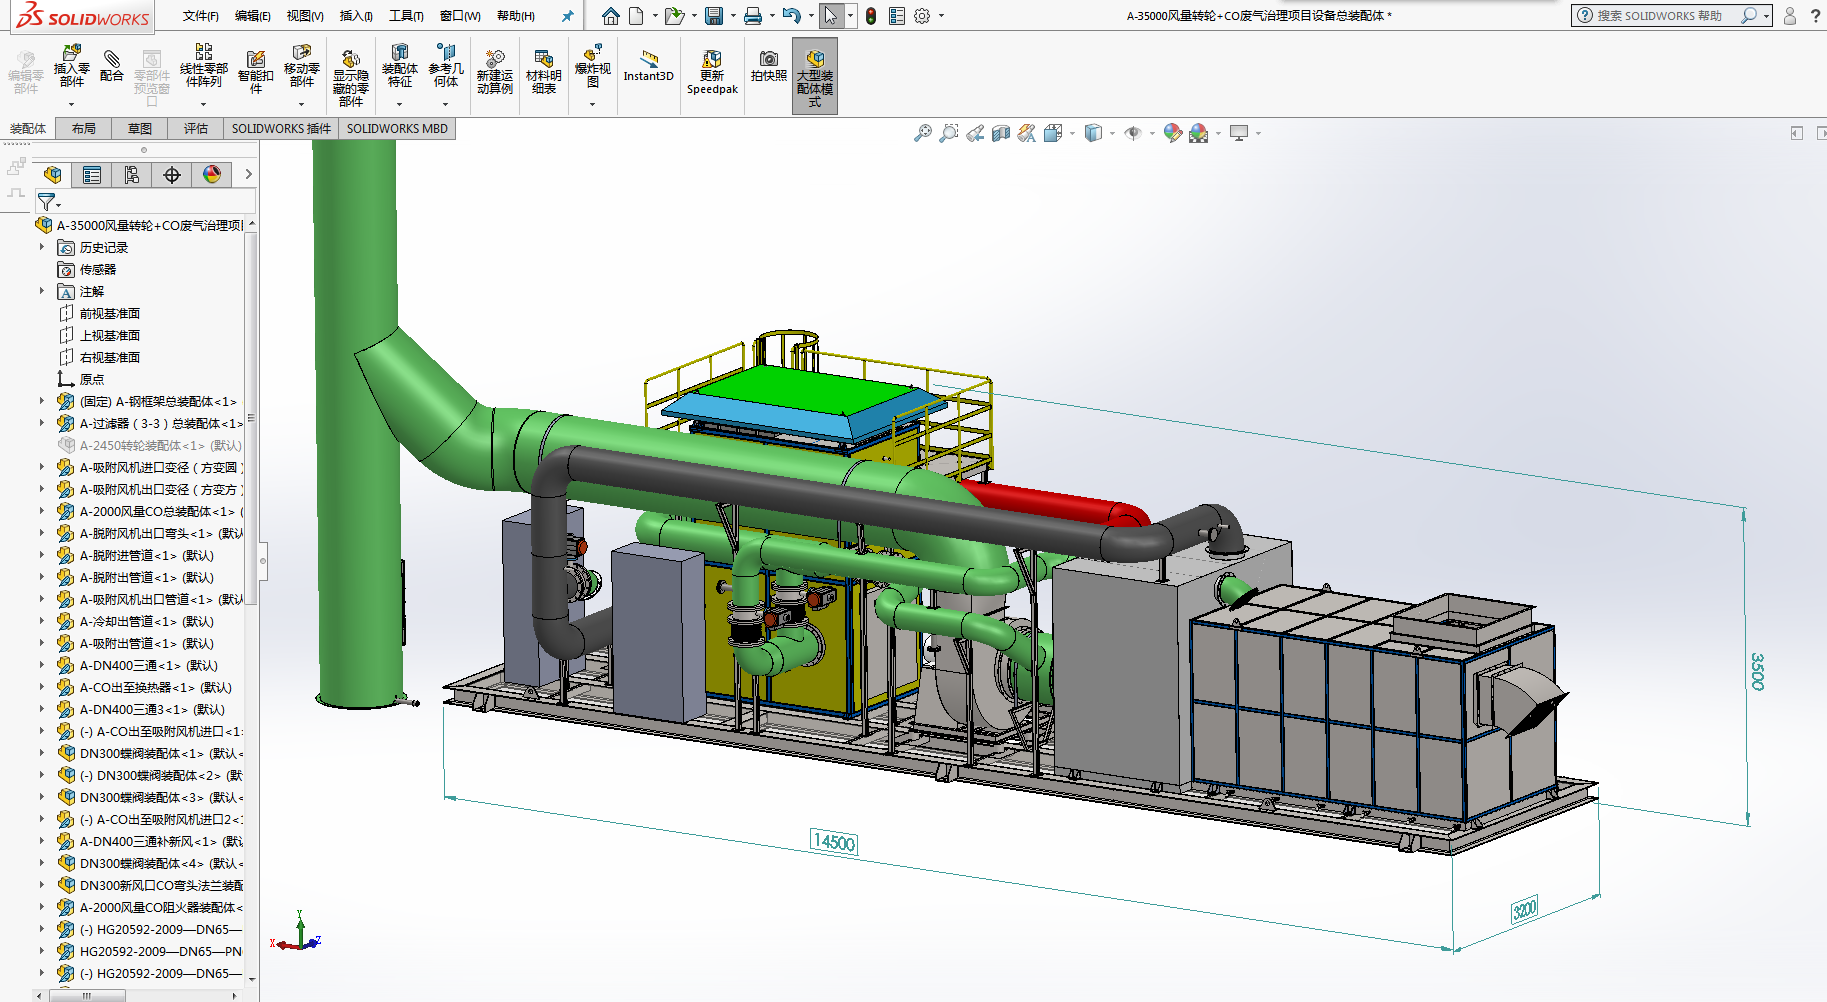Open the ConfigurationManager tab icon
The image size is (1827, 1002).
coord(132,175)
